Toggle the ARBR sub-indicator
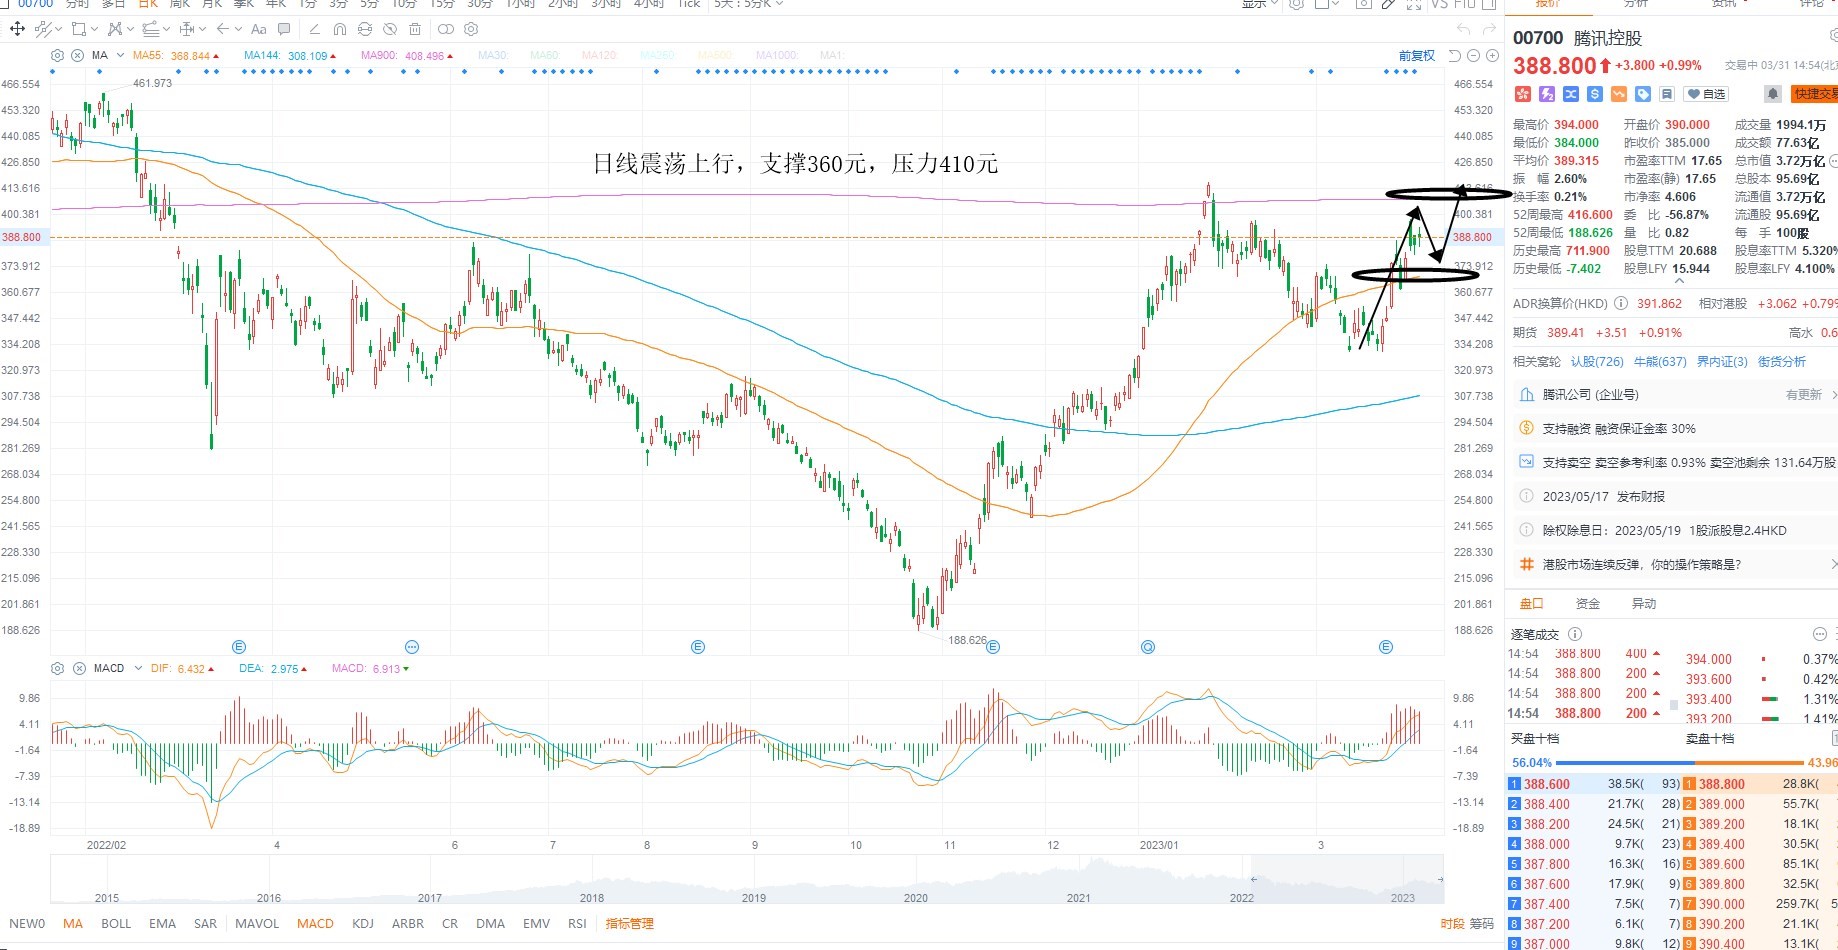 click(x=408, y=923)
